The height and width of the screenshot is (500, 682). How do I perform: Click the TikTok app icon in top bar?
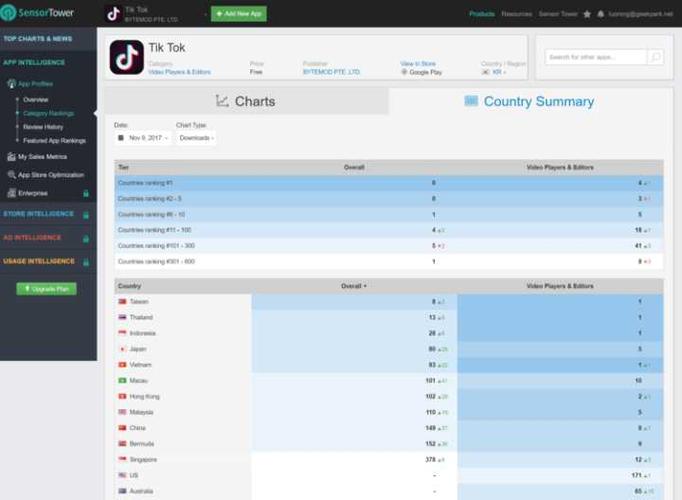114,14
